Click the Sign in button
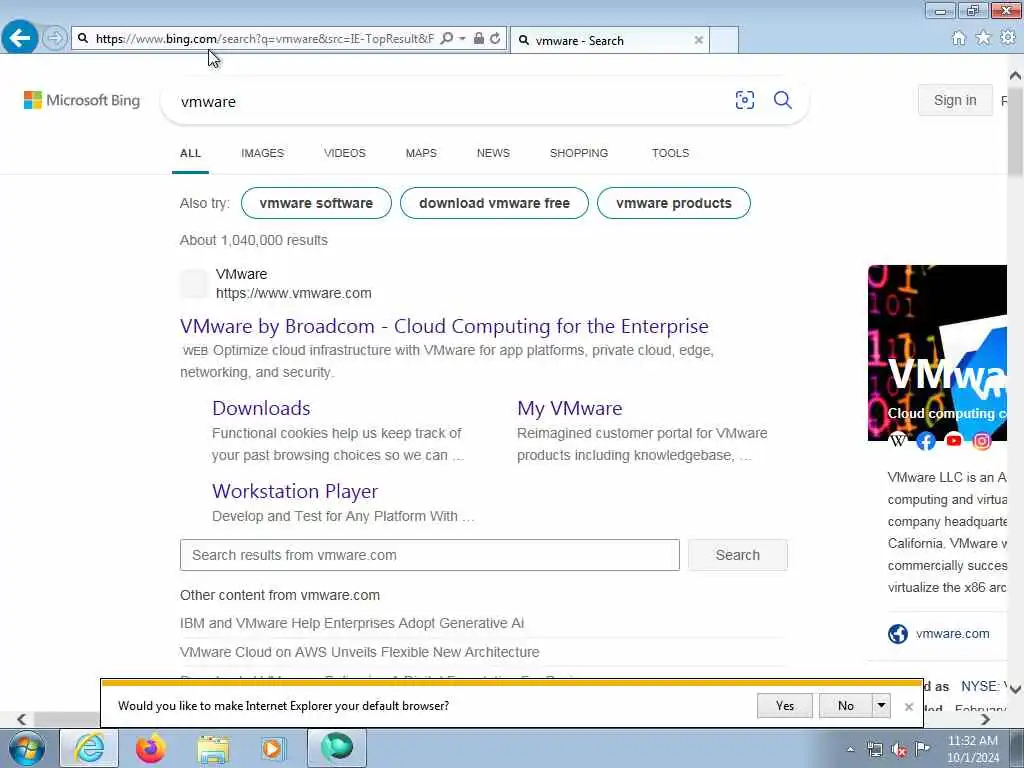 (x=955, y=100)
